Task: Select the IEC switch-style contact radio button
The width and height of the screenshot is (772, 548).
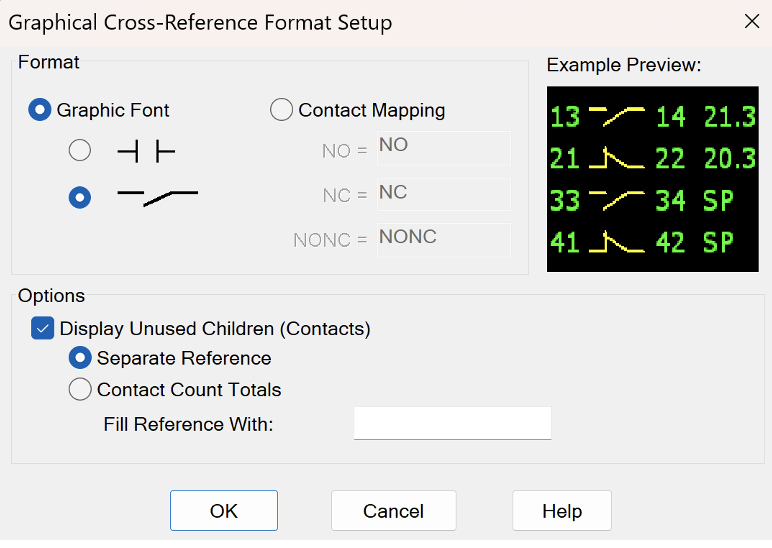Action: pos(80,197)
